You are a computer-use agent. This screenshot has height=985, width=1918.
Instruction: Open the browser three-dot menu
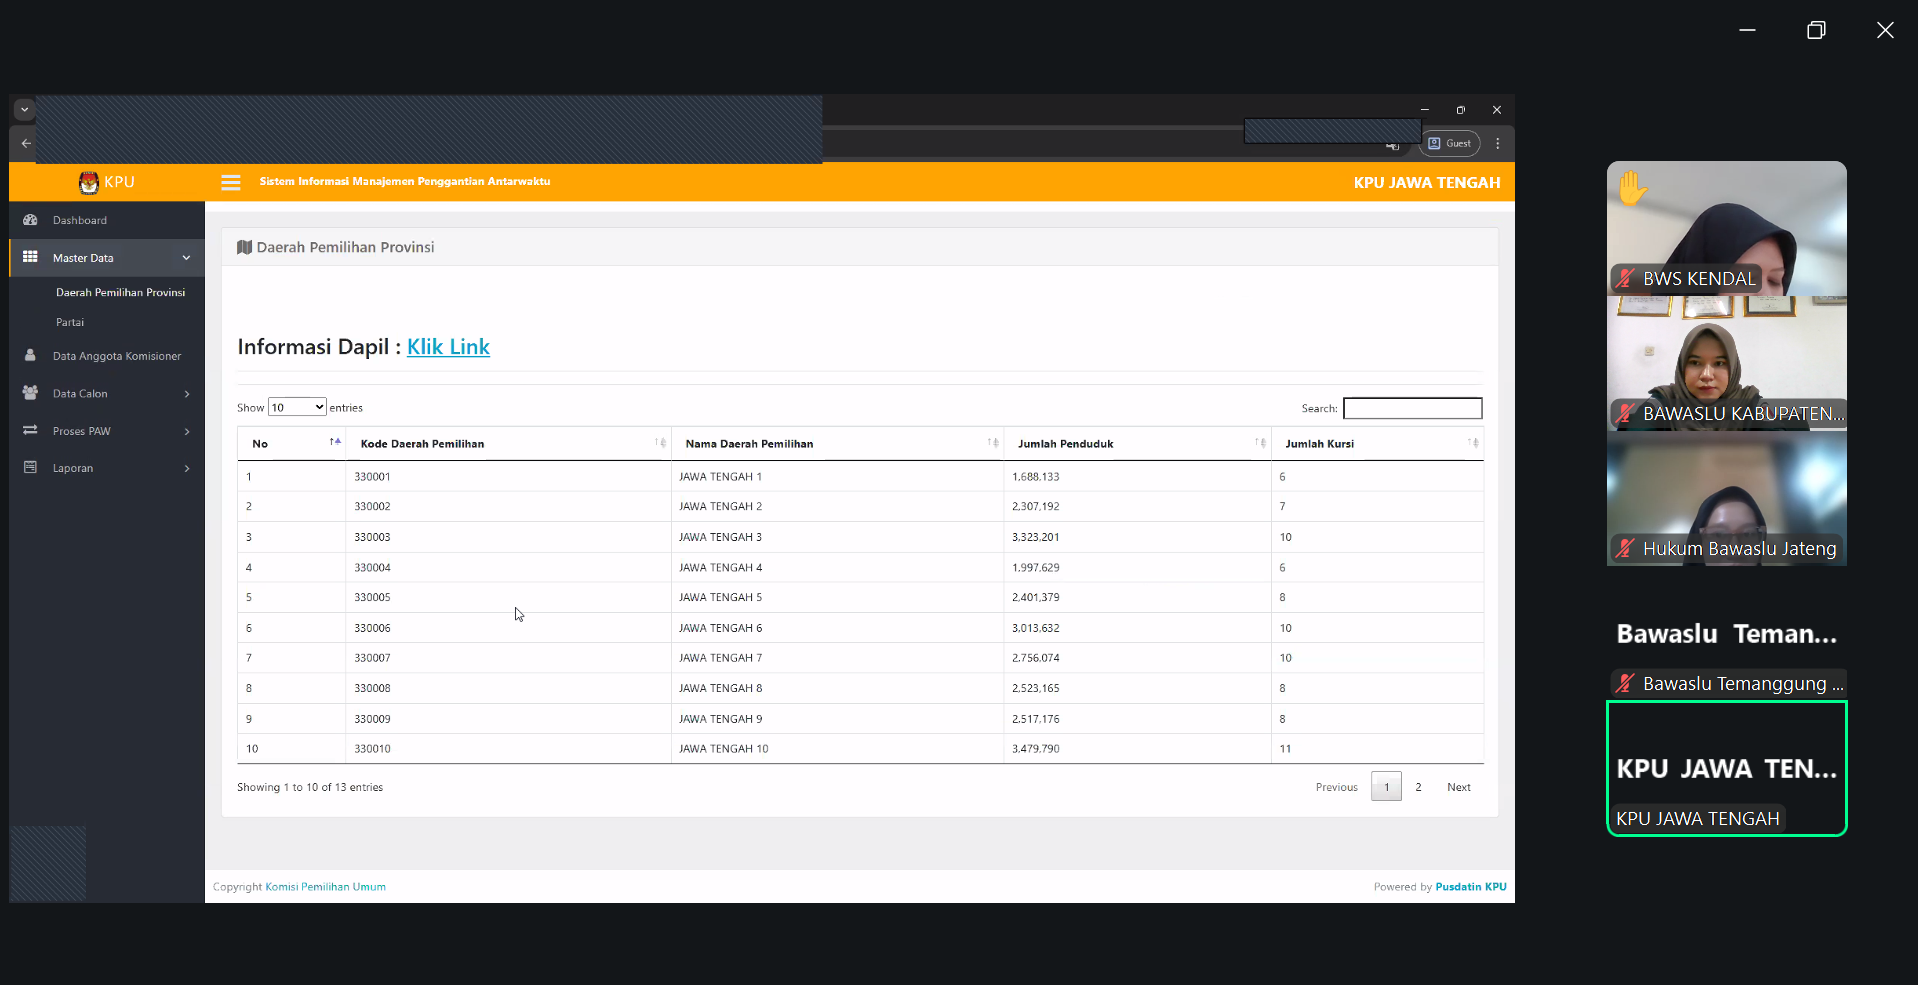click(x=1497, y=143)
